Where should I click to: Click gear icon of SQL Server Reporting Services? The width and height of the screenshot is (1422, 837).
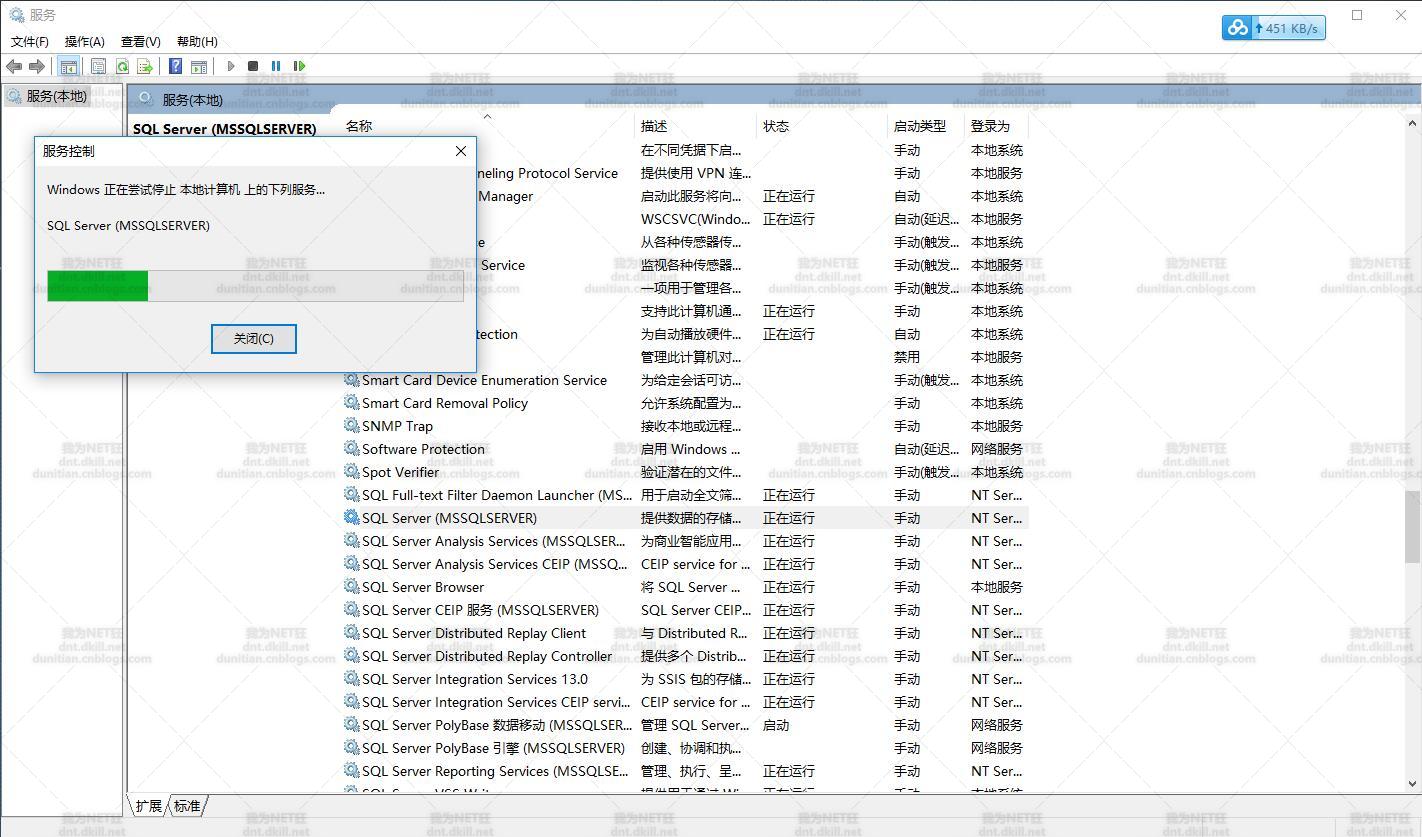pos(351,771)
